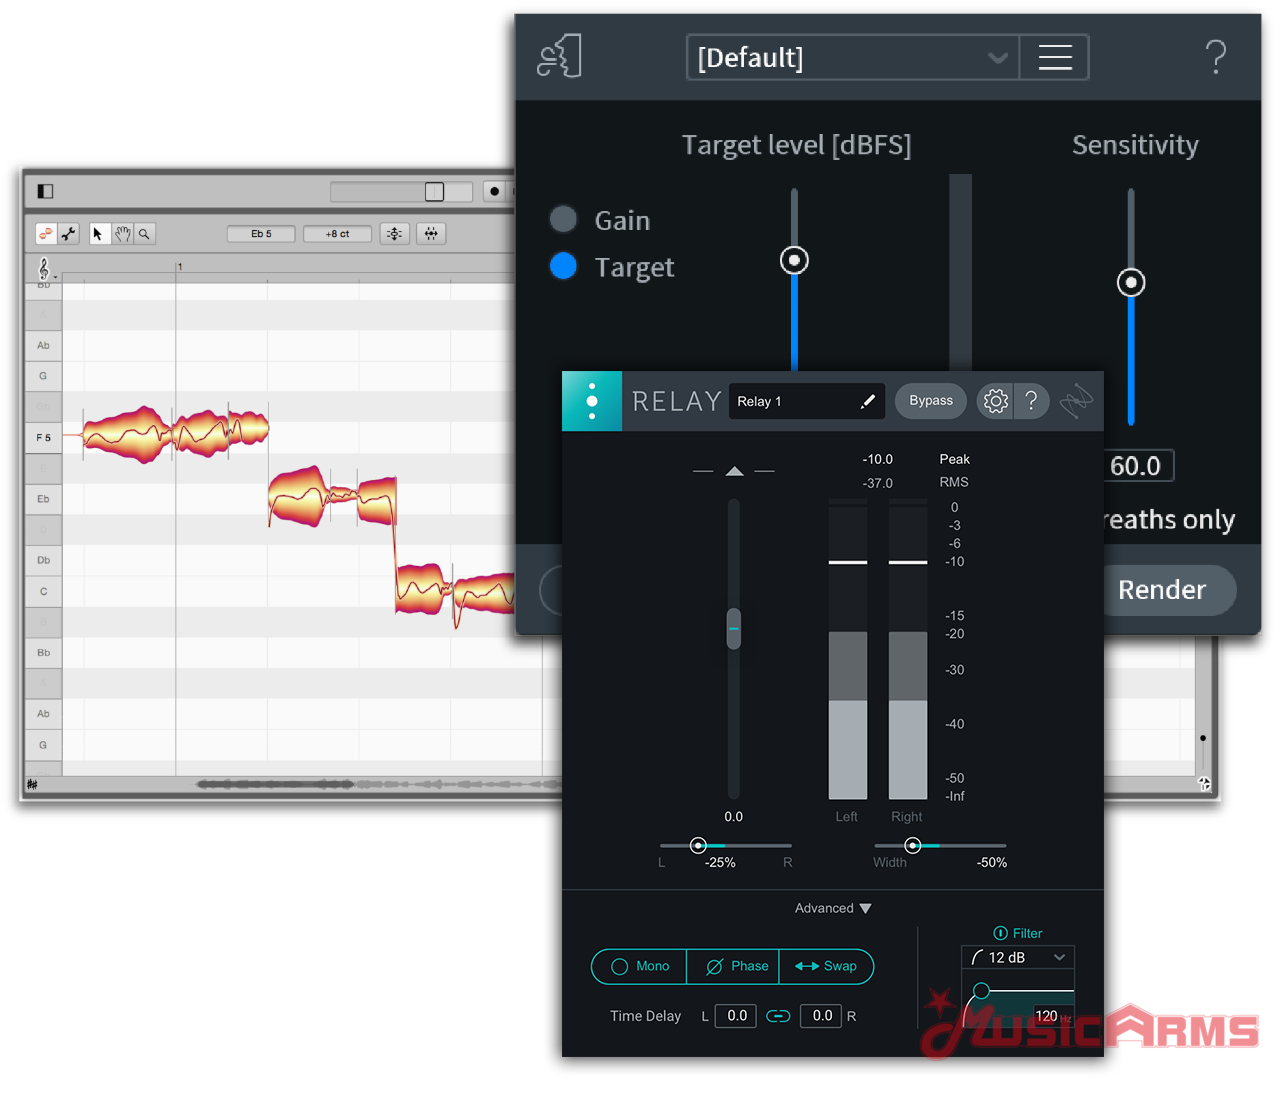Click the Bypass button
The width and height of the screenshot is (1280, 1099).
coord(930,401)
